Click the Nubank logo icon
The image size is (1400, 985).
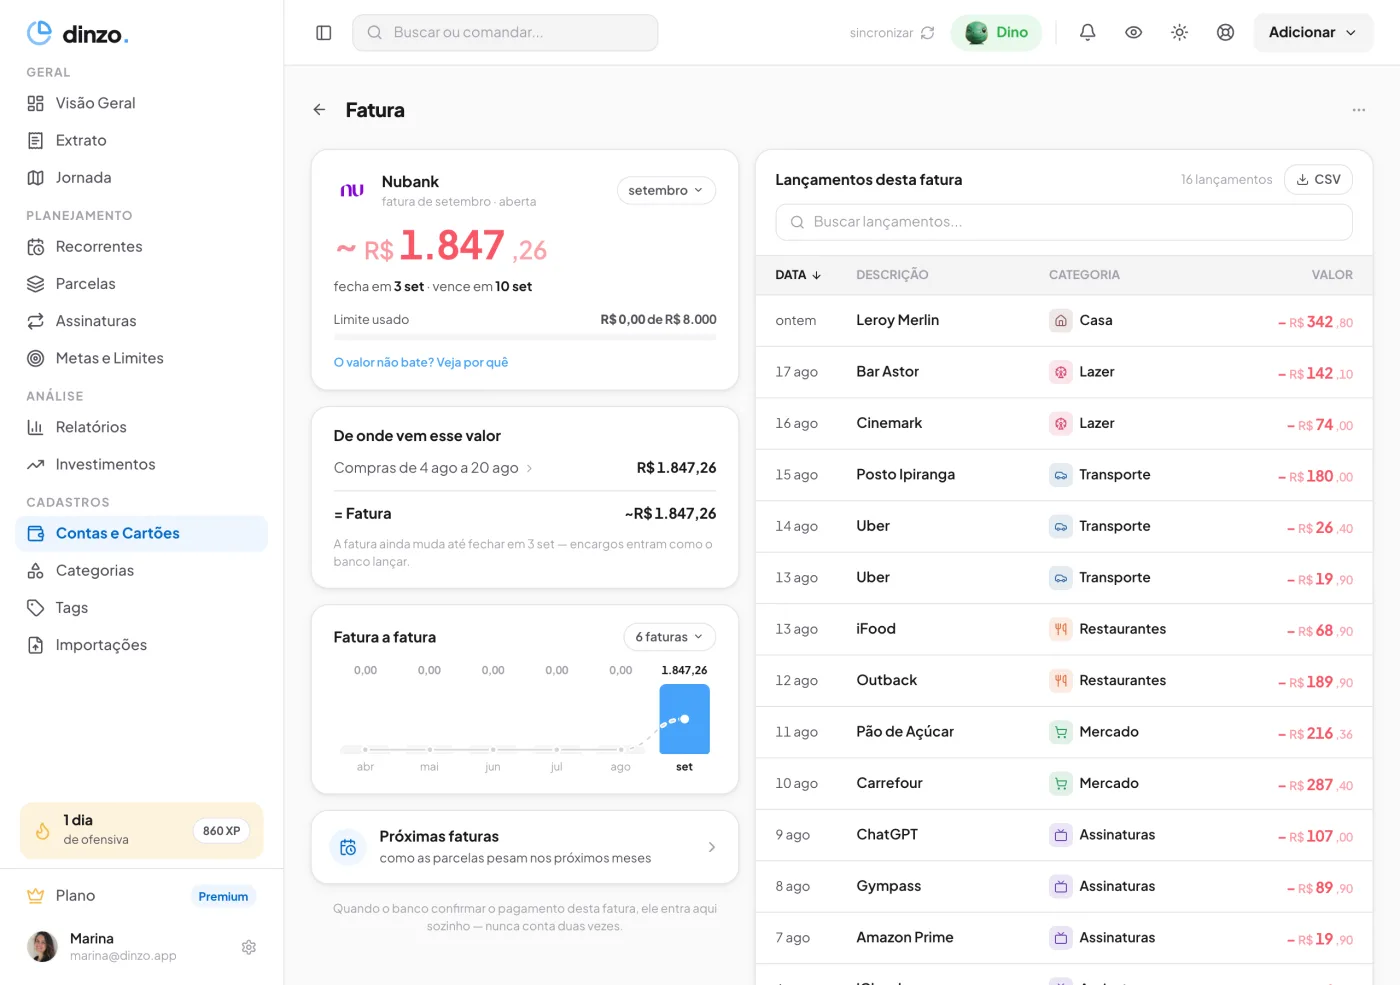pos(352,190)
